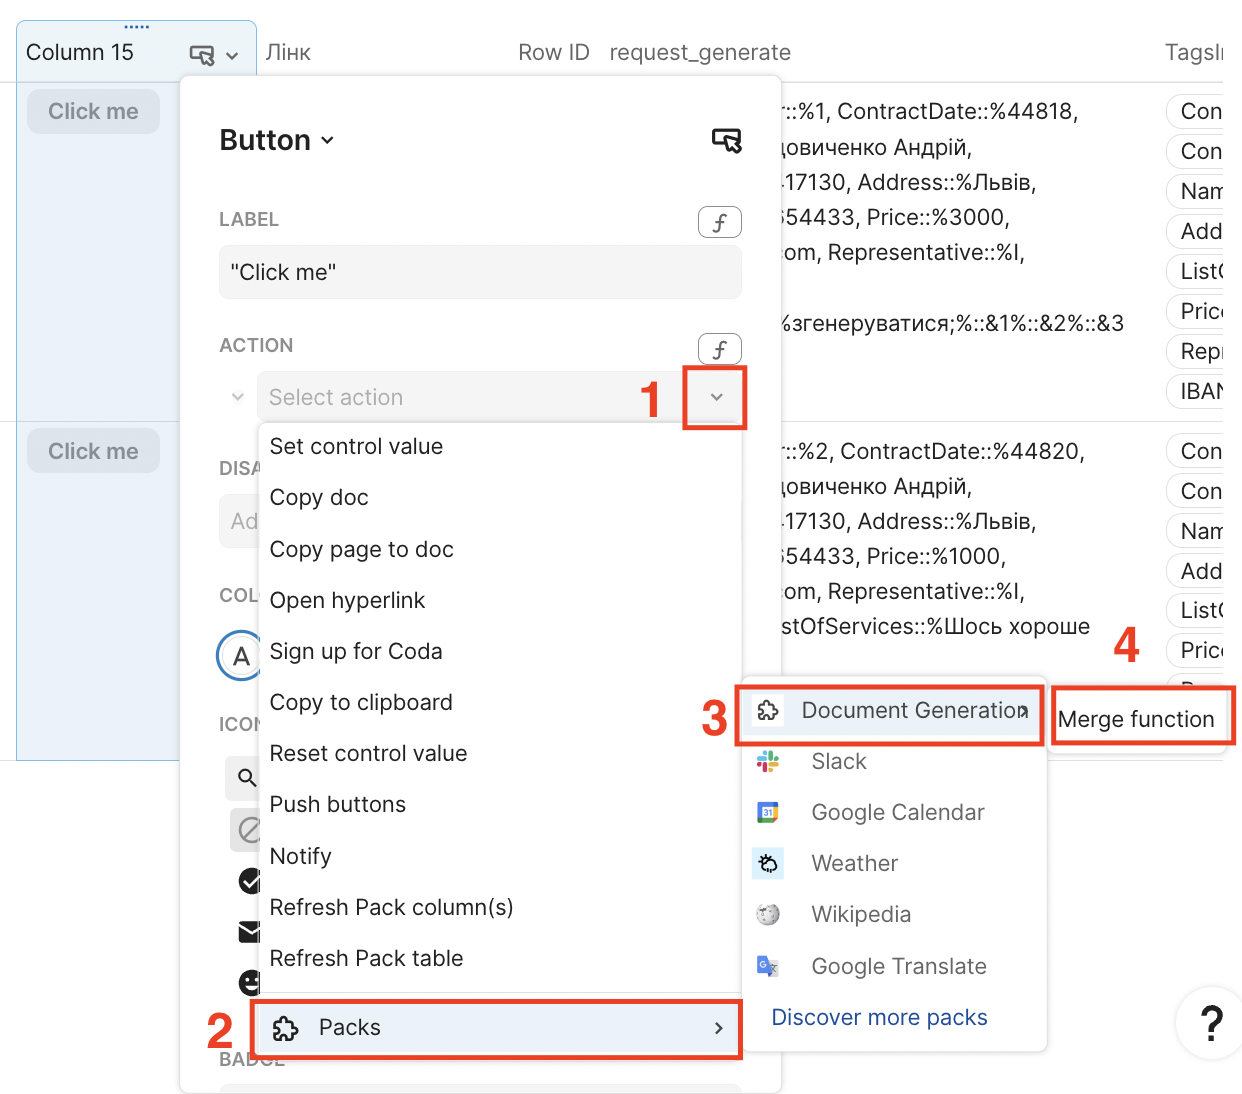This screenshot has width=1242, height=1094.
Task: Expand the Column 15 header chevron
Action: [232, 56]
